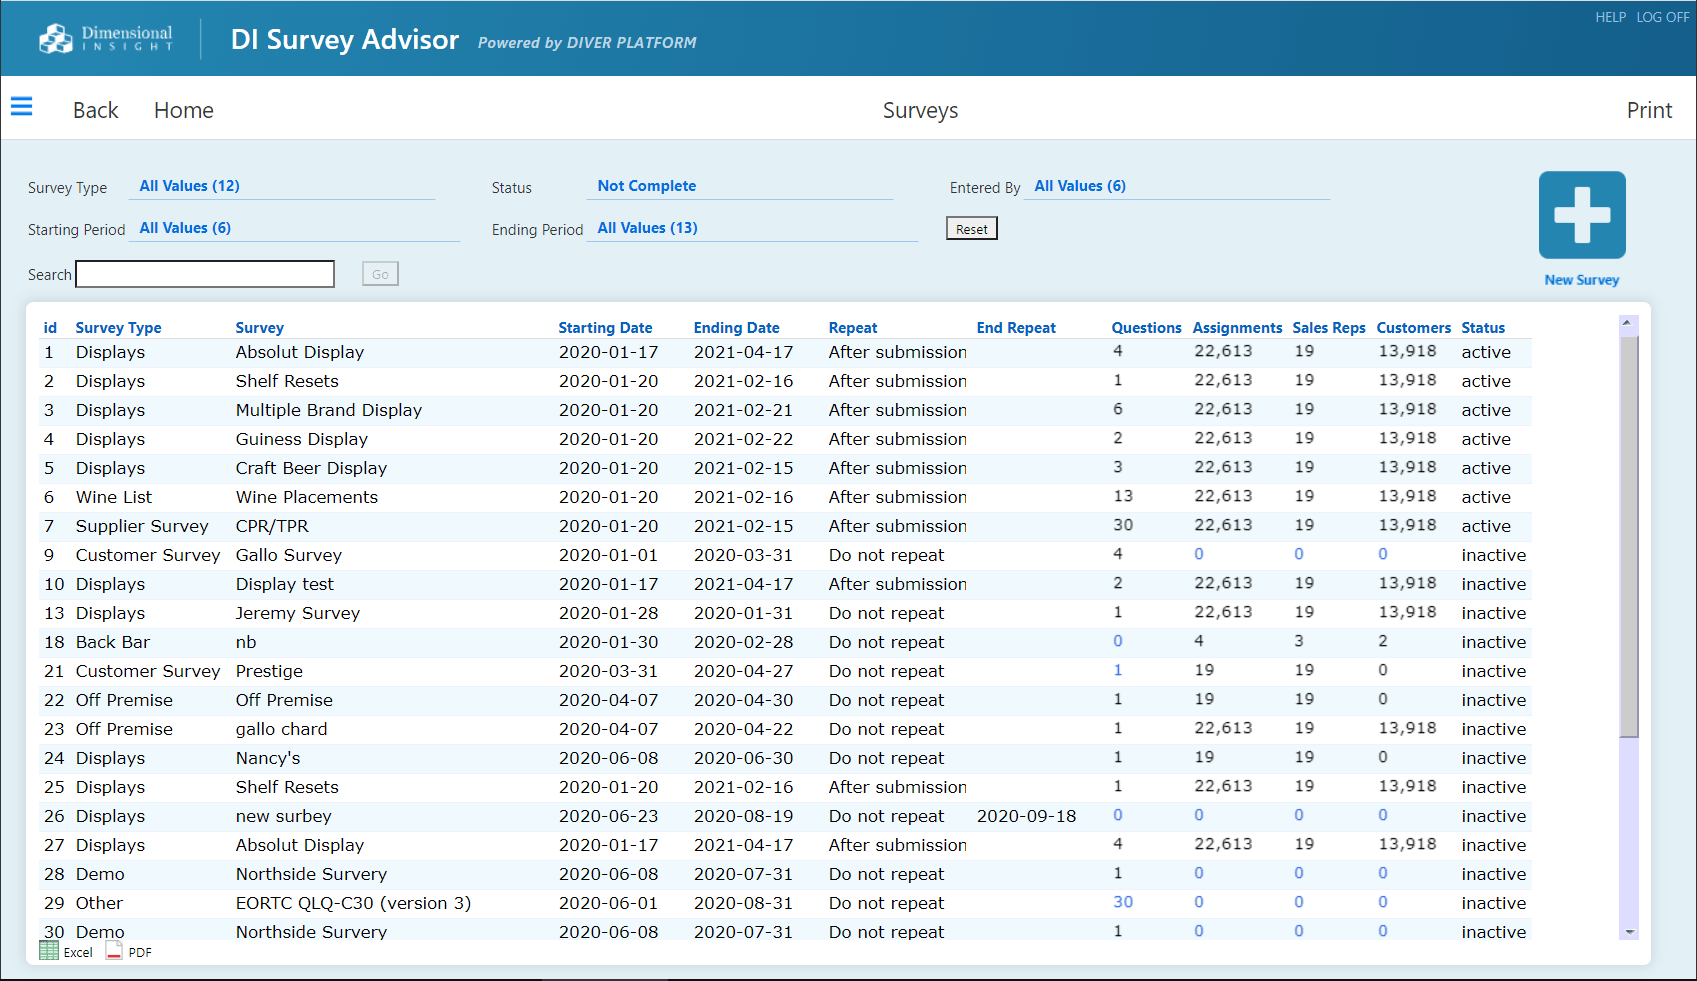Click the vertical scrollbar thumb of table
Image resolution: width=1697 pixels, height=981 pixels.
tap(1629, 535)
